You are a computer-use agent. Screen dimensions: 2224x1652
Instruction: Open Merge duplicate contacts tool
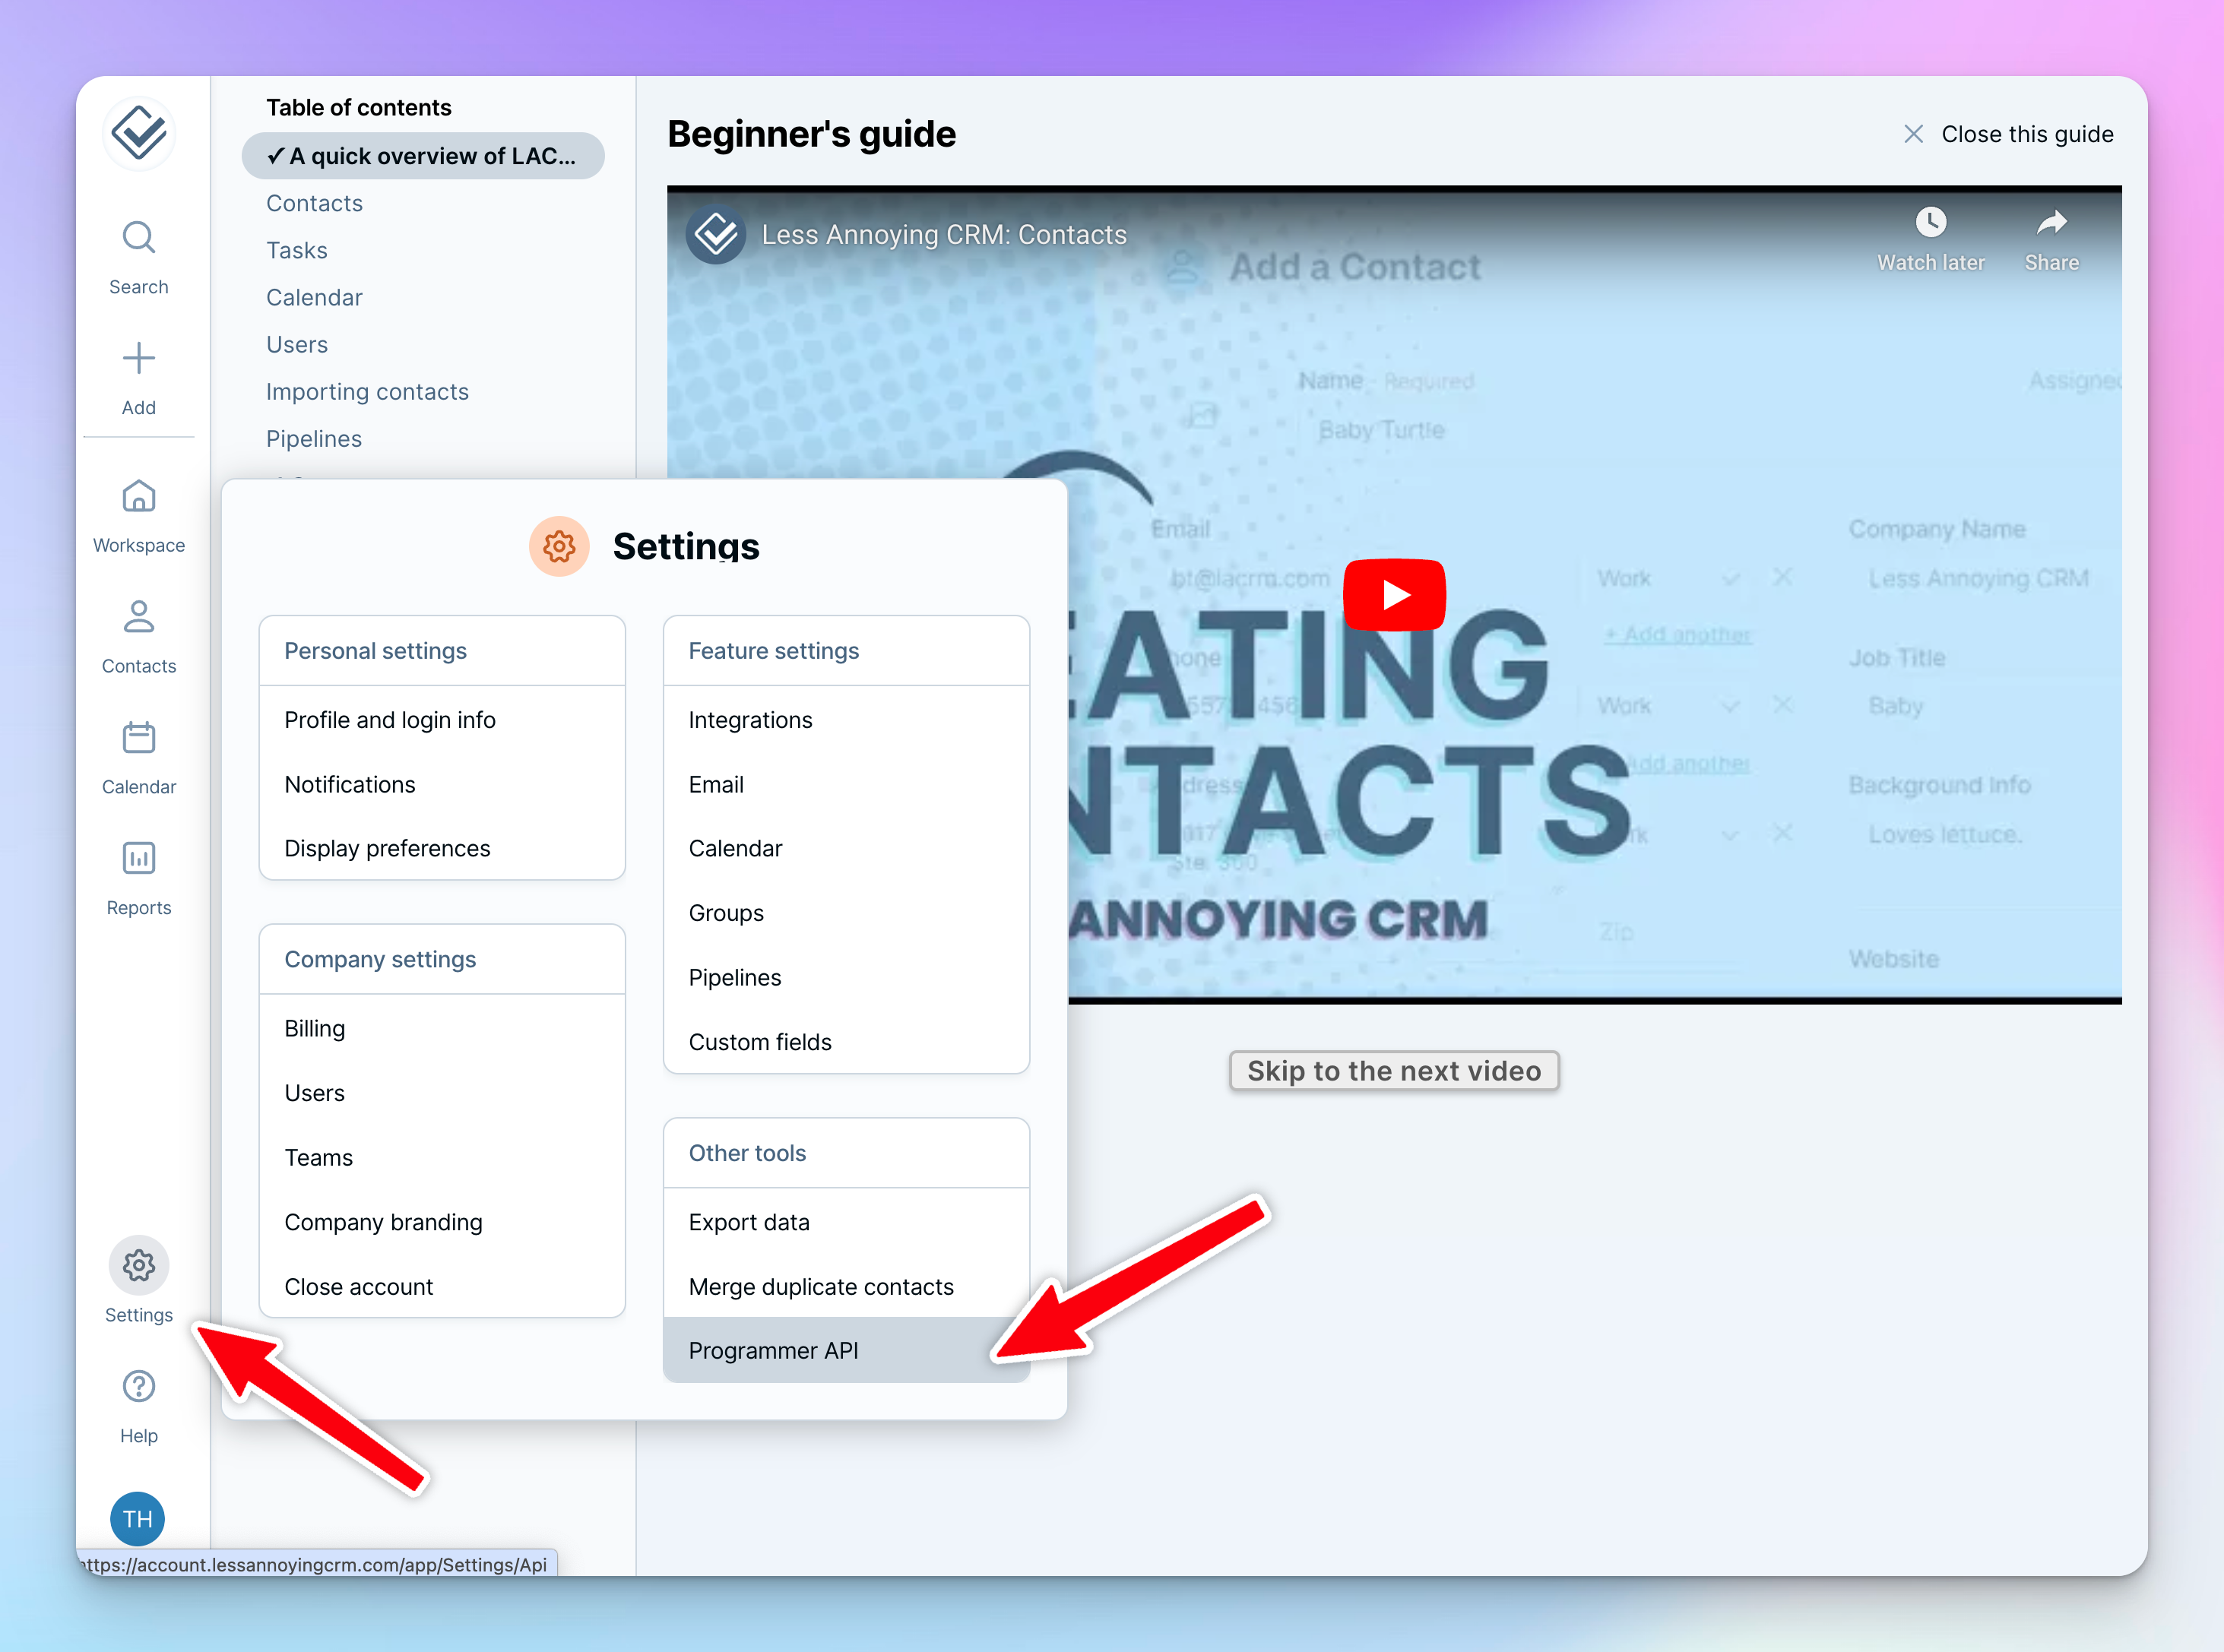tap(821, 1286)
